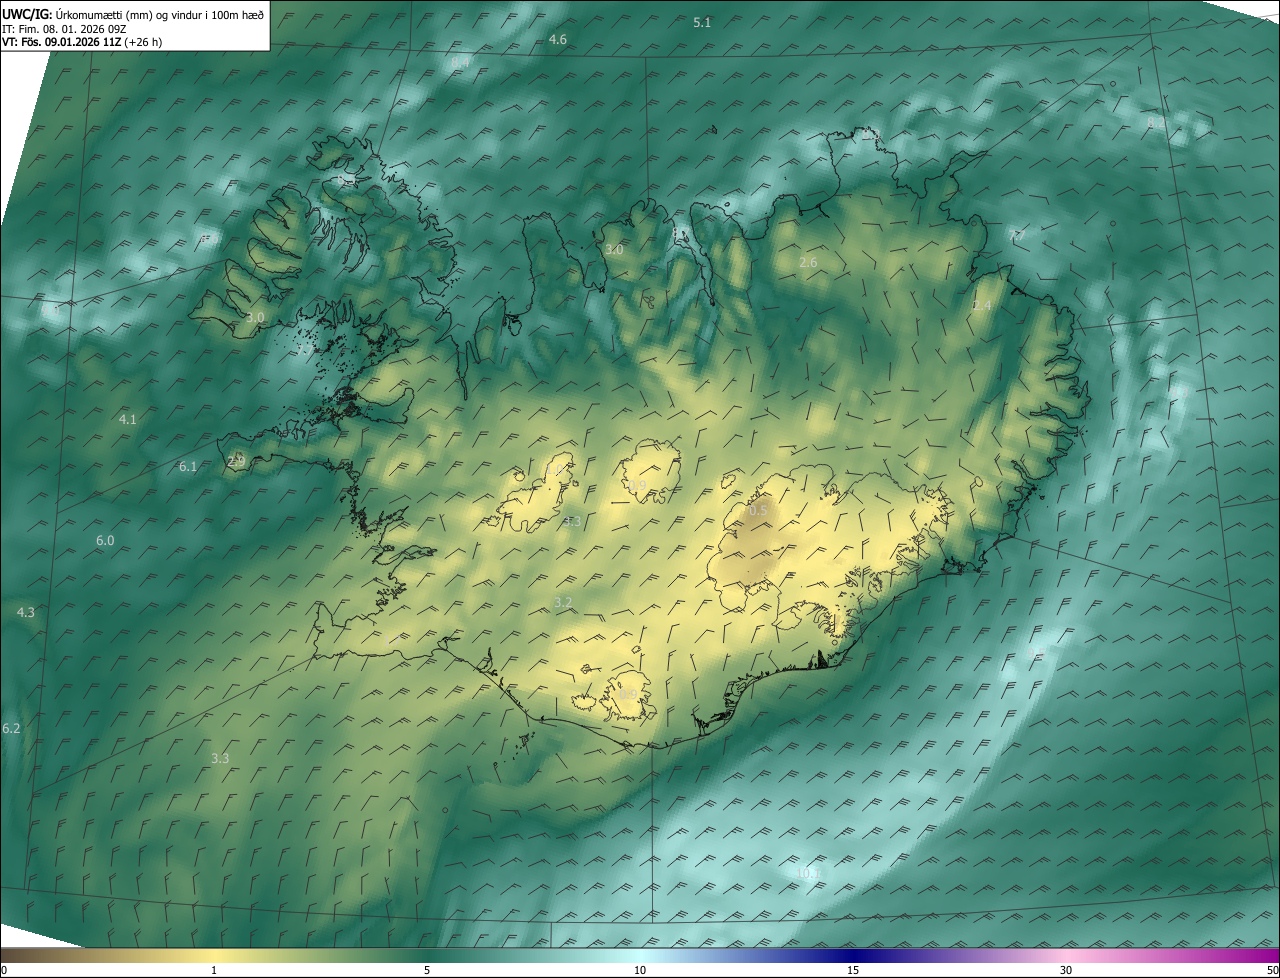1280x978 pixels.
Task: Click the 6.2 value over the ocean
Action: coord(11,729)
